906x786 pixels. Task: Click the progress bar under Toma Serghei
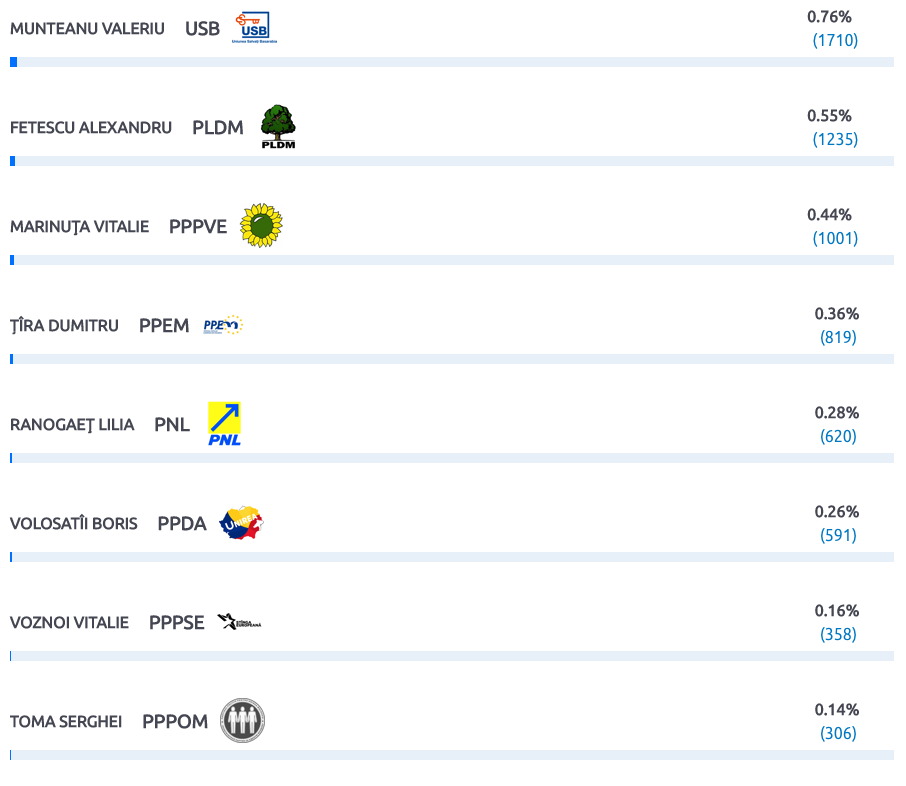(452, 755)
